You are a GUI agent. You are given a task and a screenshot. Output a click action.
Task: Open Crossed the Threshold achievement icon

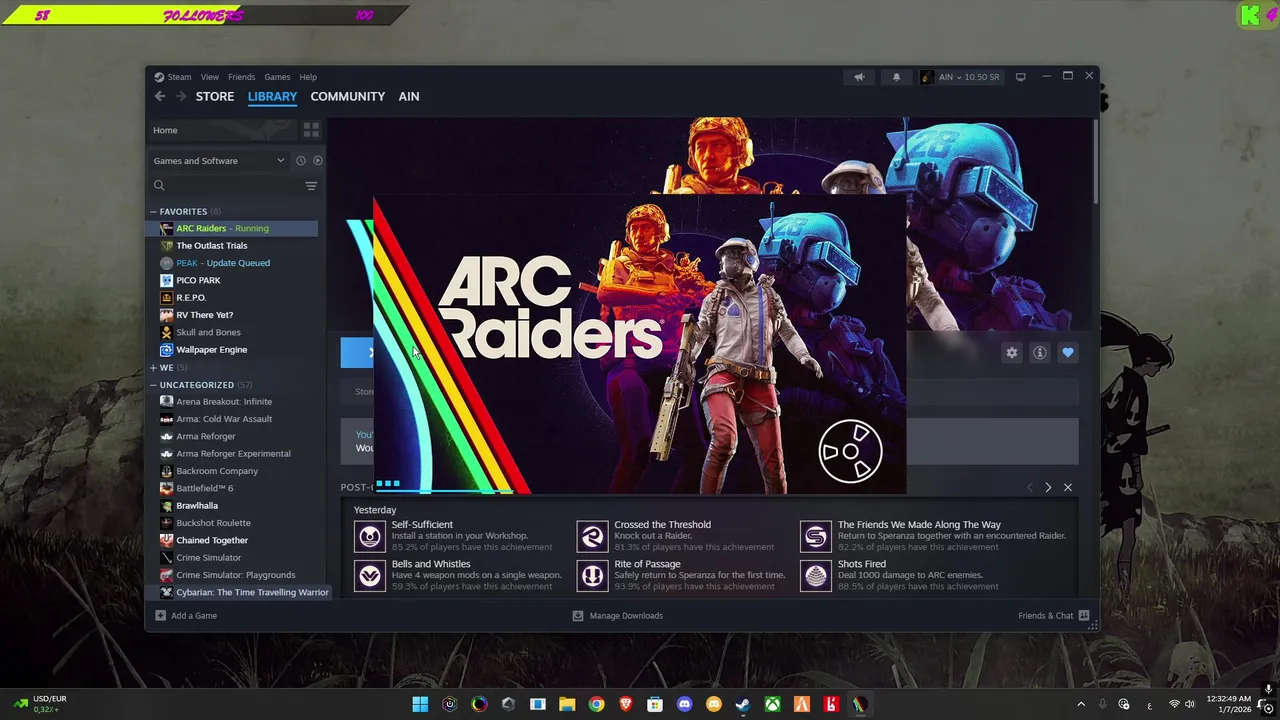pyautogui.click(x=592, y=537)
